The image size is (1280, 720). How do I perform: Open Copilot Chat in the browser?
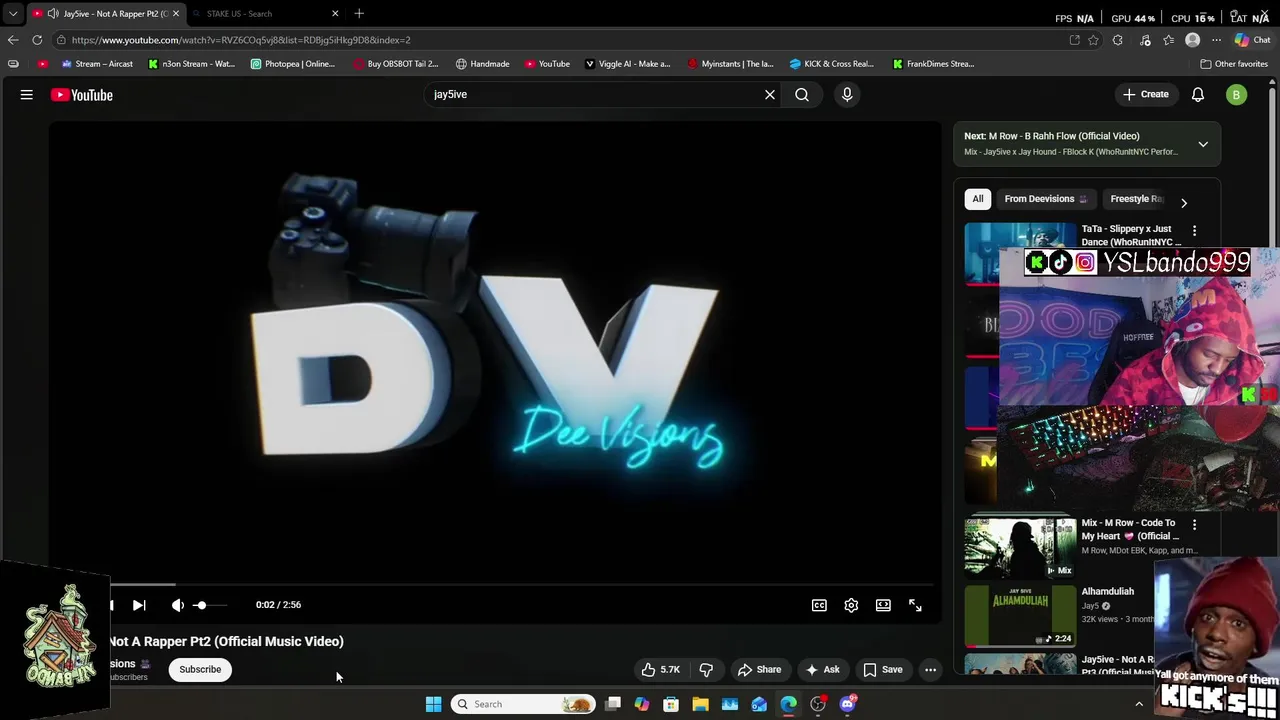(x=1252, y=40)
